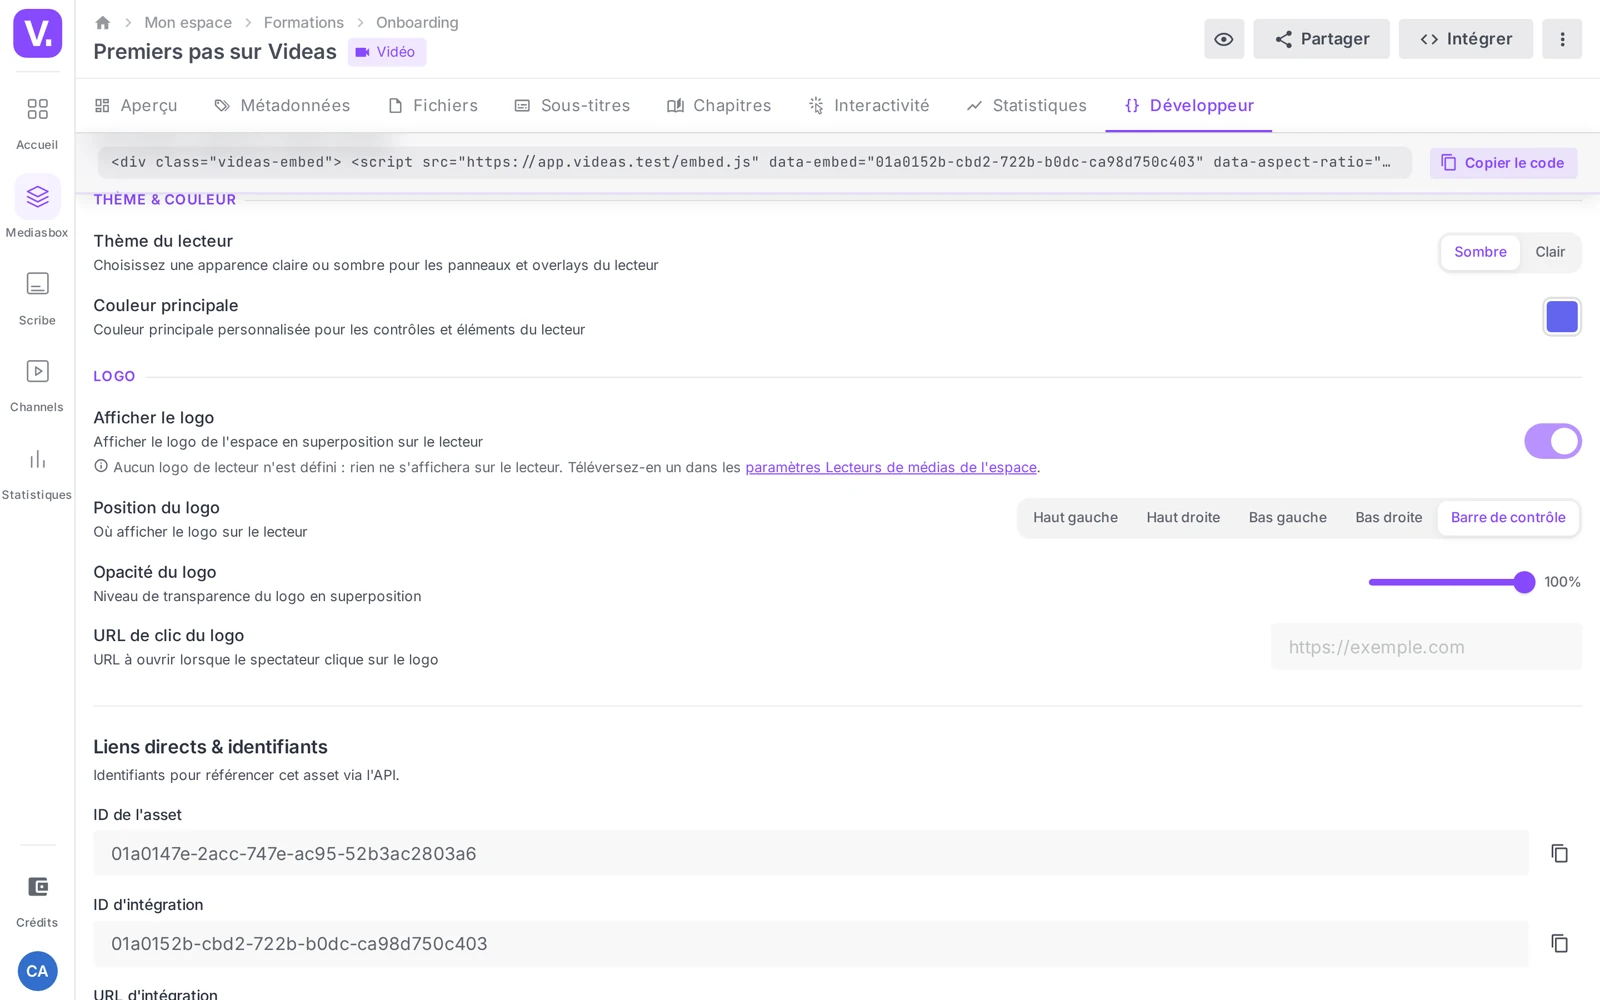Open the three-dot more options menu
1600x1000 pixels.
click(x=1562, y=39)
